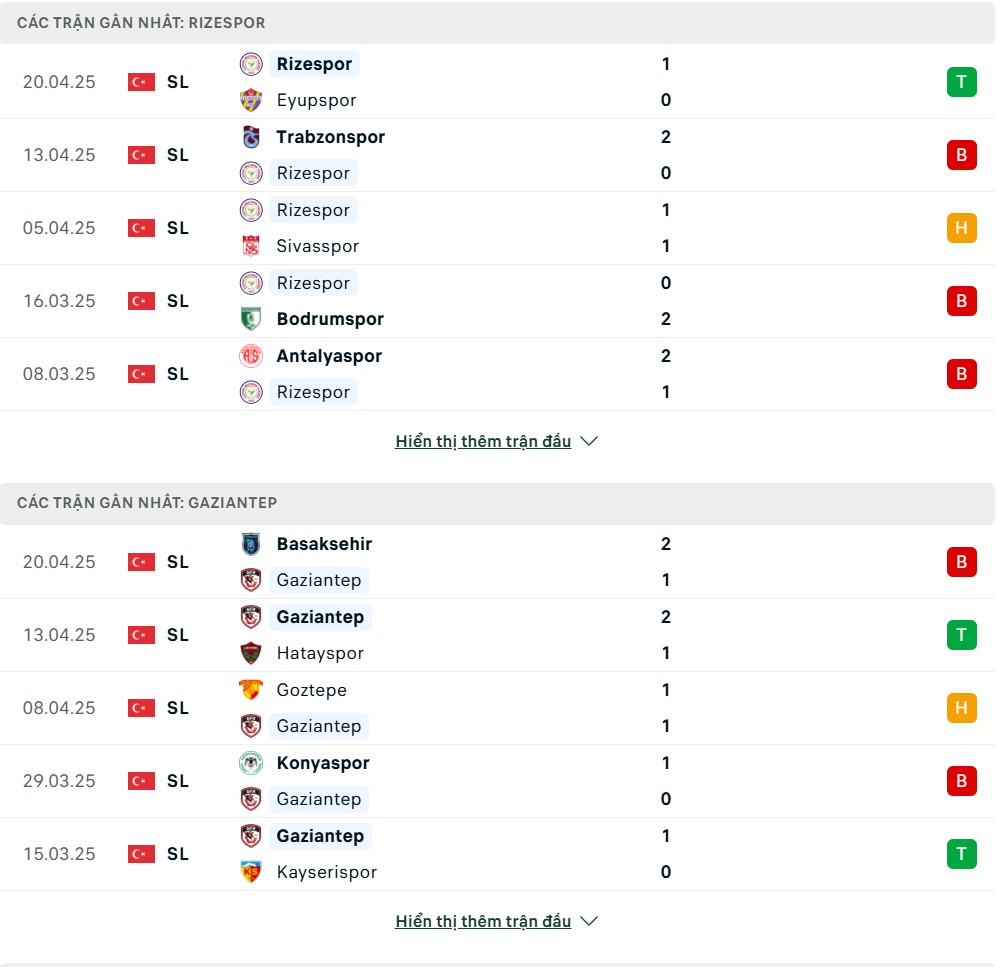Click the Goztepe club logo
Image resolution: width=999 pixels, height=967 pixels.
[x=251, y=690]
